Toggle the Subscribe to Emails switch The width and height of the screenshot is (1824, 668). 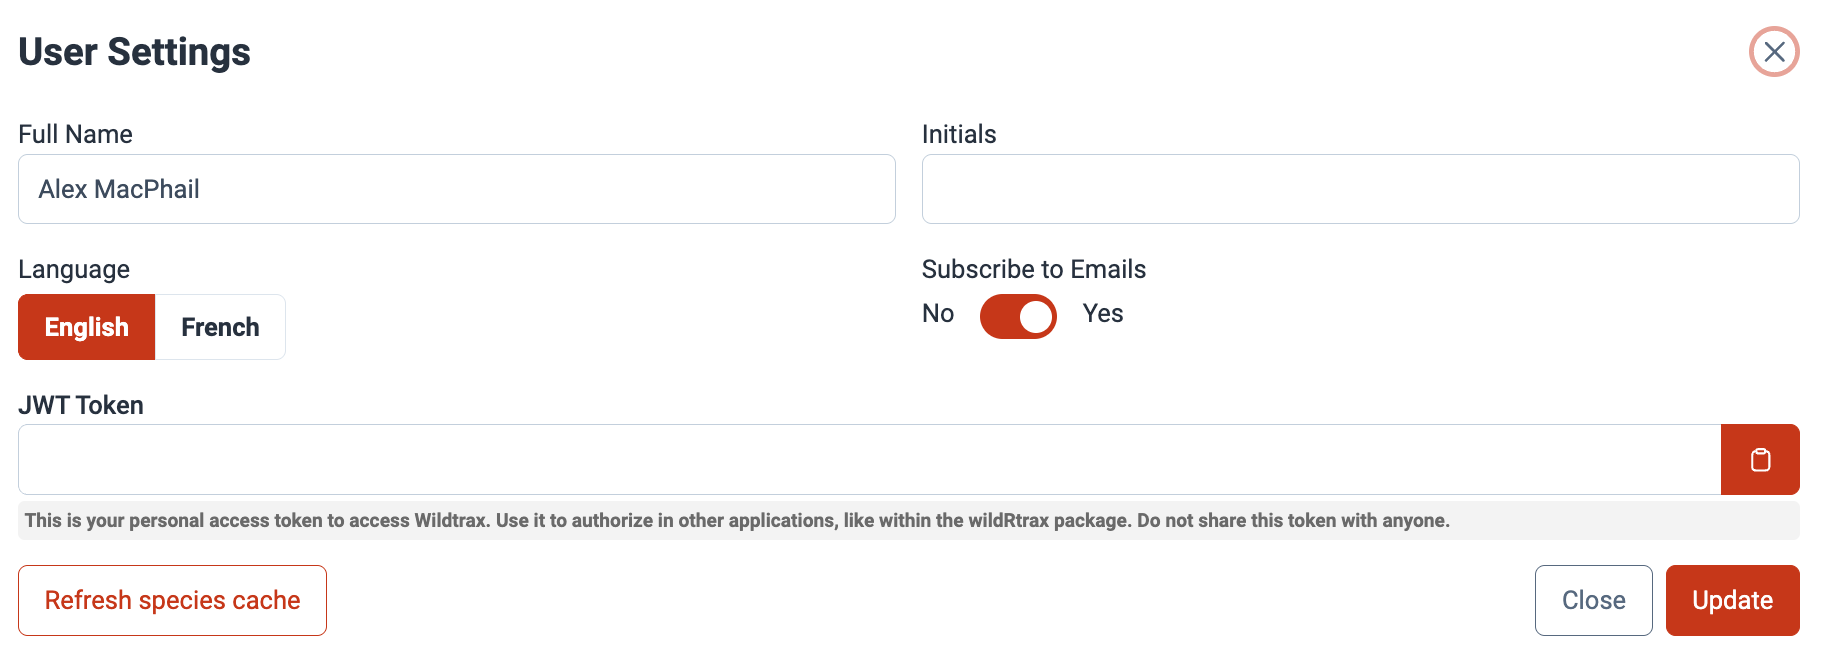click(1018, 317)
